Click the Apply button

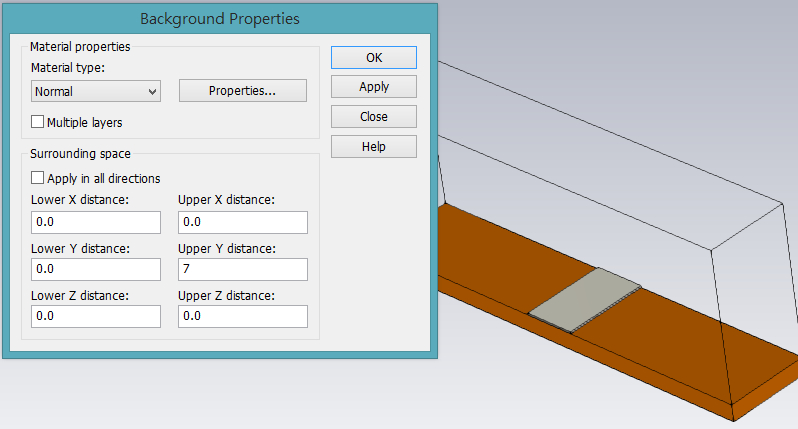(x=374, y=87)
